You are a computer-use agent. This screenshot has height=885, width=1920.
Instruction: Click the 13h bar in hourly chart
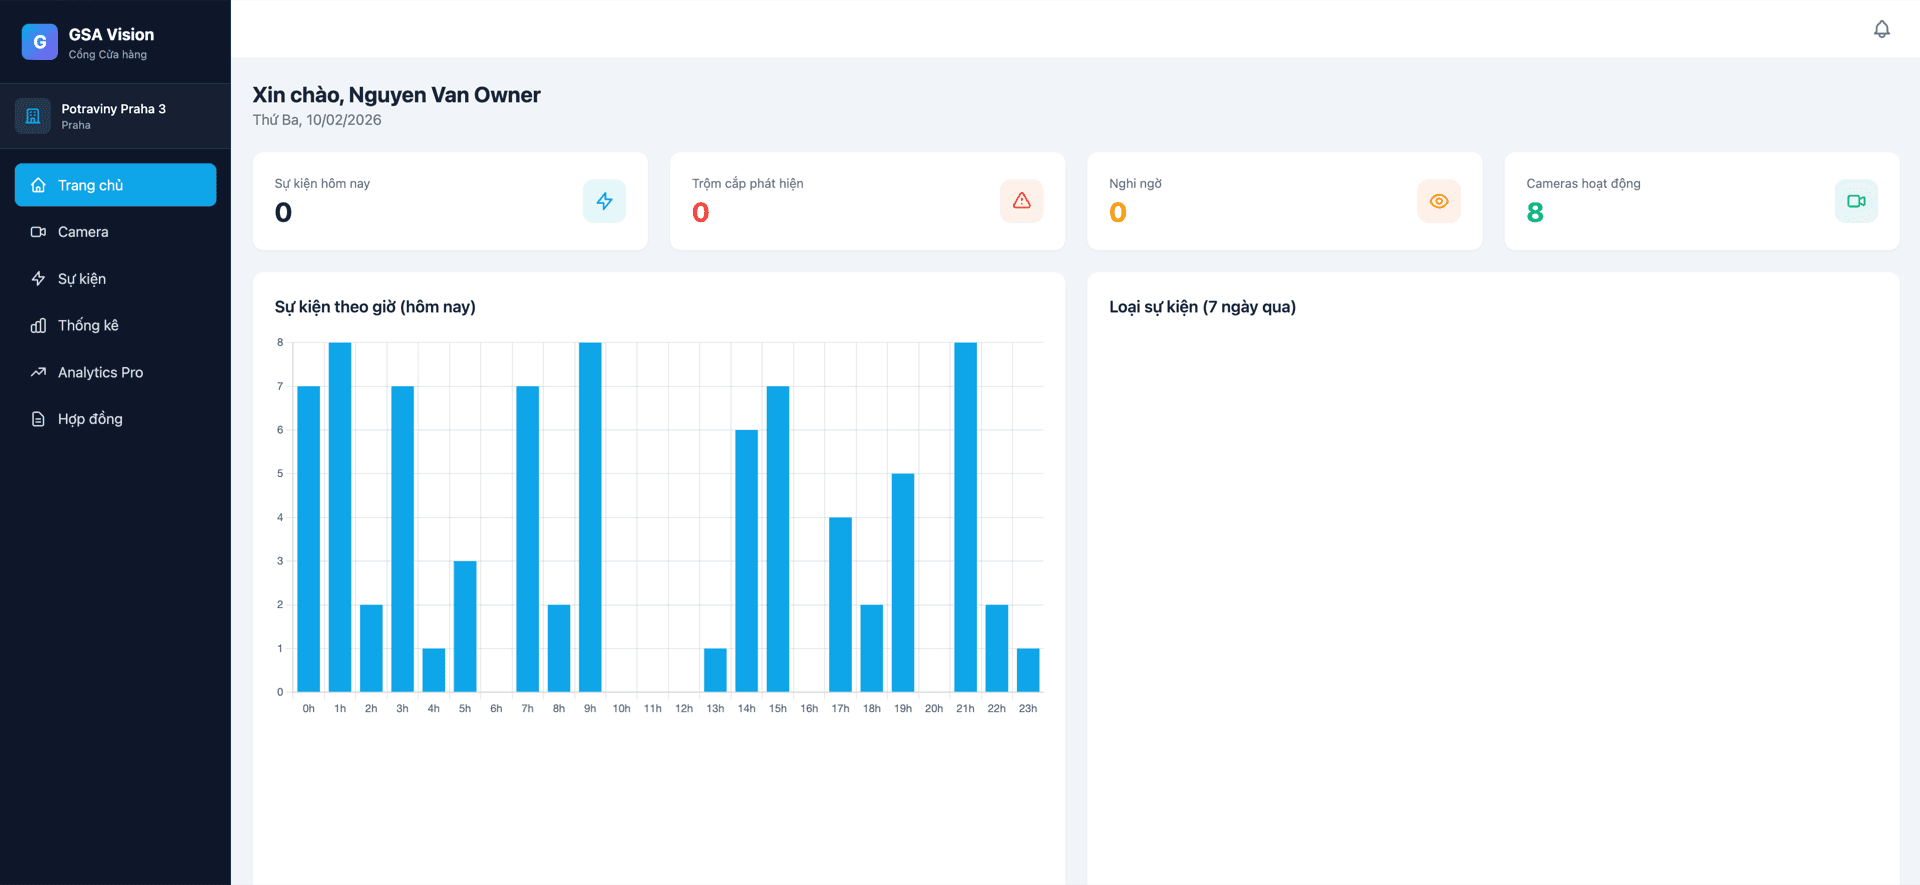point(715,670)
